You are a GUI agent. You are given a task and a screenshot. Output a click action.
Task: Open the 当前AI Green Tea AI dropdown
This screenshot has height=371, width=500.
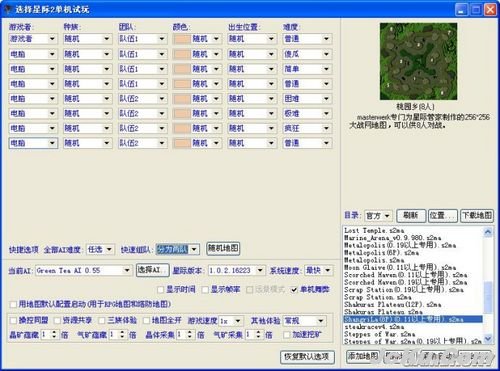click(83, 270)
